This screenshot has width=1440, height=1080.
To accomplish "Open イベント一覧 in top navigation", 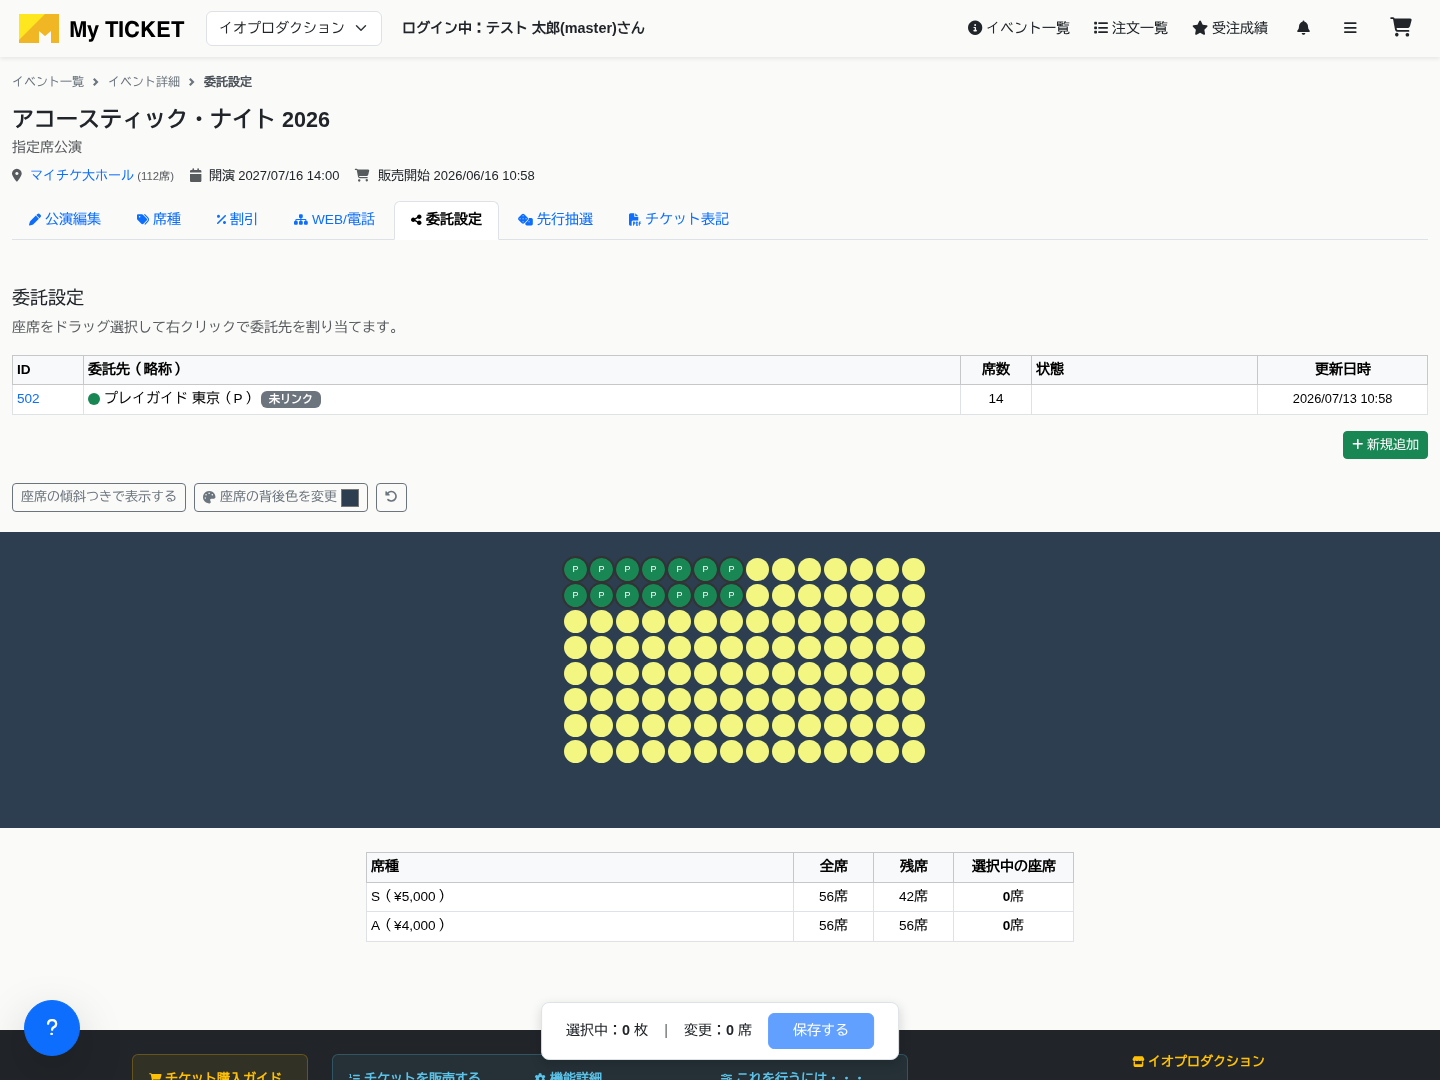I will click(1019, 28).
